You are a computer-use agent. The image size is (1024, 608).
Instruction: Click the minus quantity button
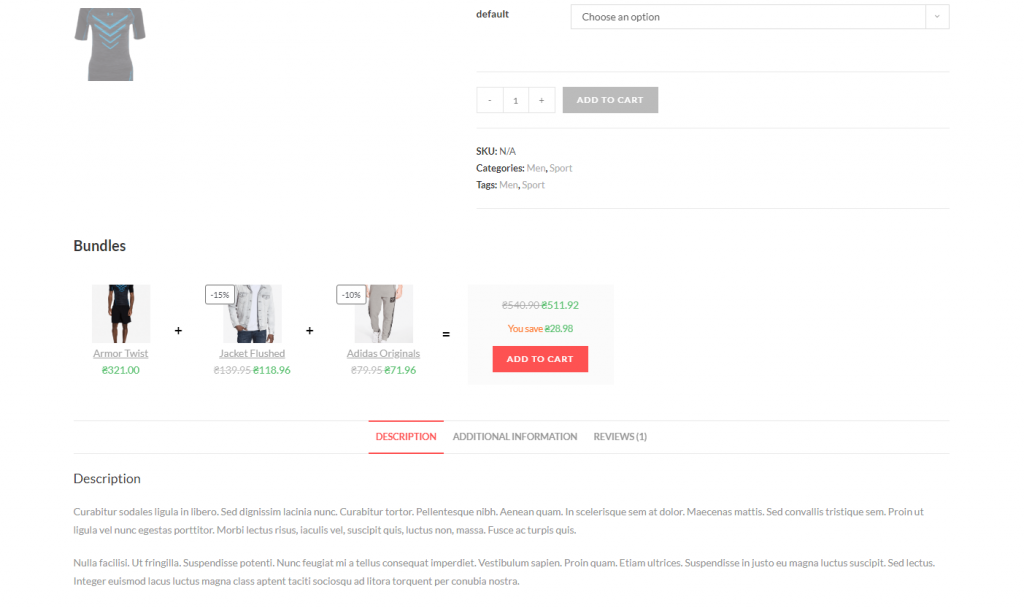489,99
